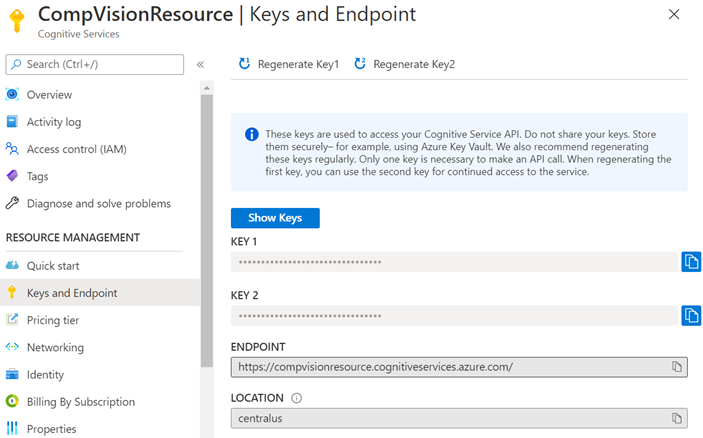
Task: Select Keys and Endpoint menu item
Action: tap(100, 293)
